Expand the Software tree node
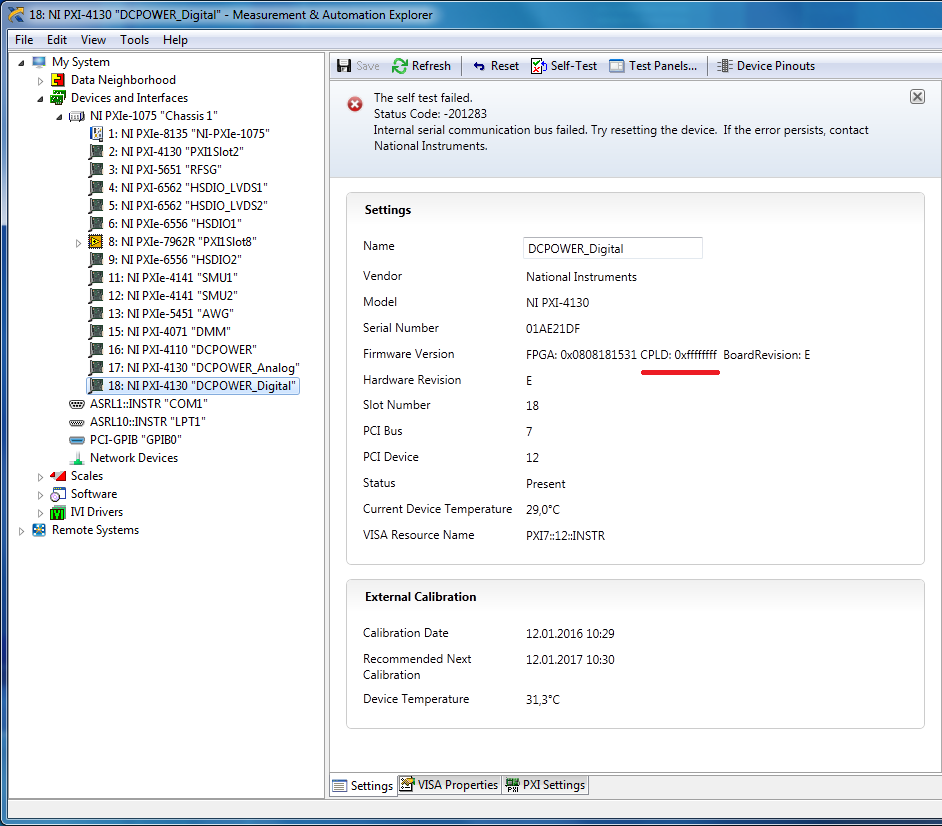The image size is (942, 826). [x=40, y=495]
